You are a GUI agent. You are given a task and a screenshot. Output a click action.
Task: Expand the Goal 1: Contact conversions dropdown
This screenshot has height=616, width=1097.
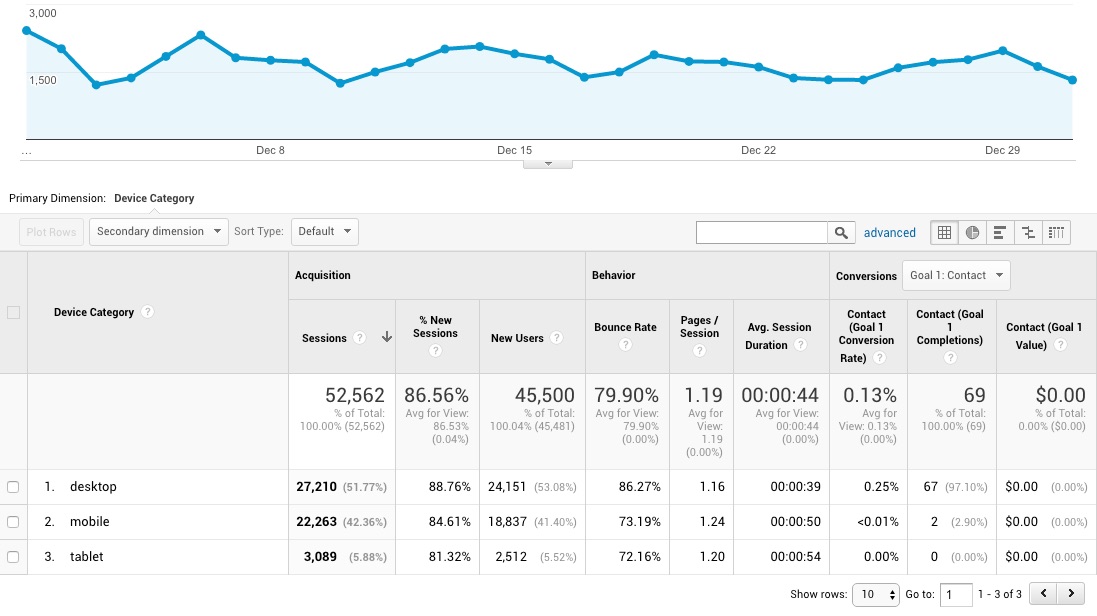point(955,275)
